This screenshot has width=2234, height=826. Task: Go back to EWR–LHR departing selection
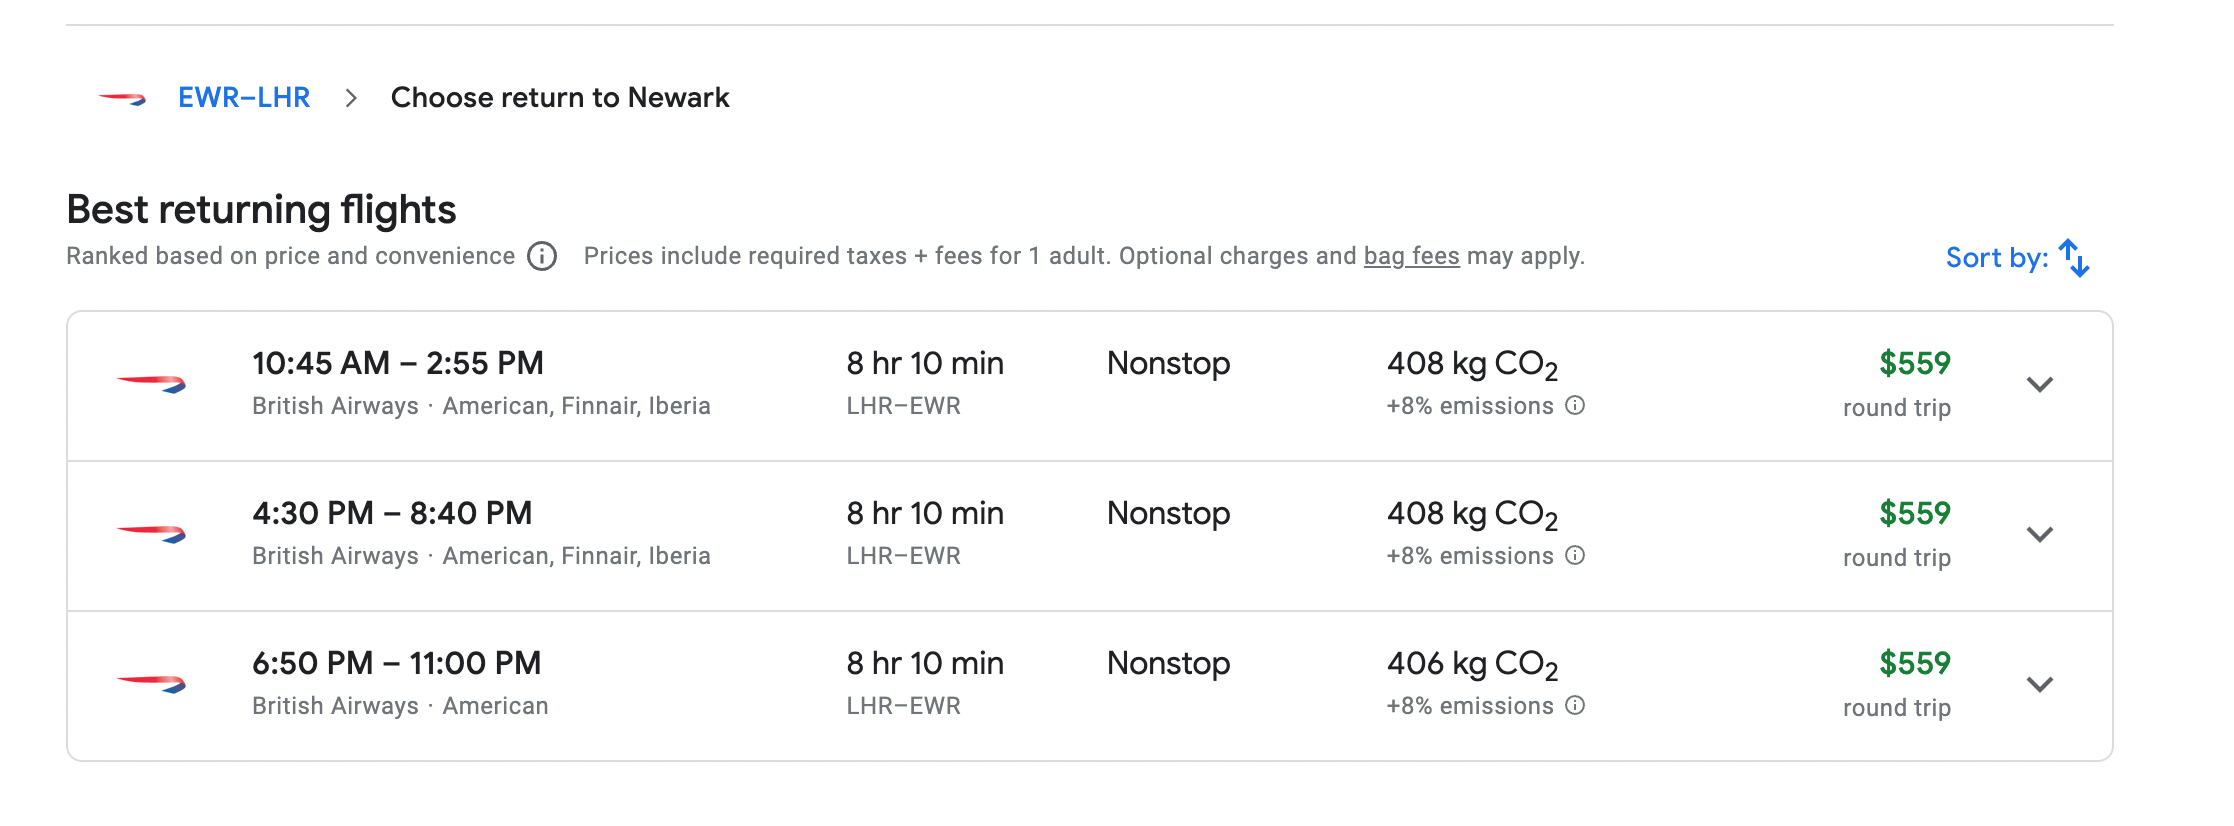[x=244, y=98]
